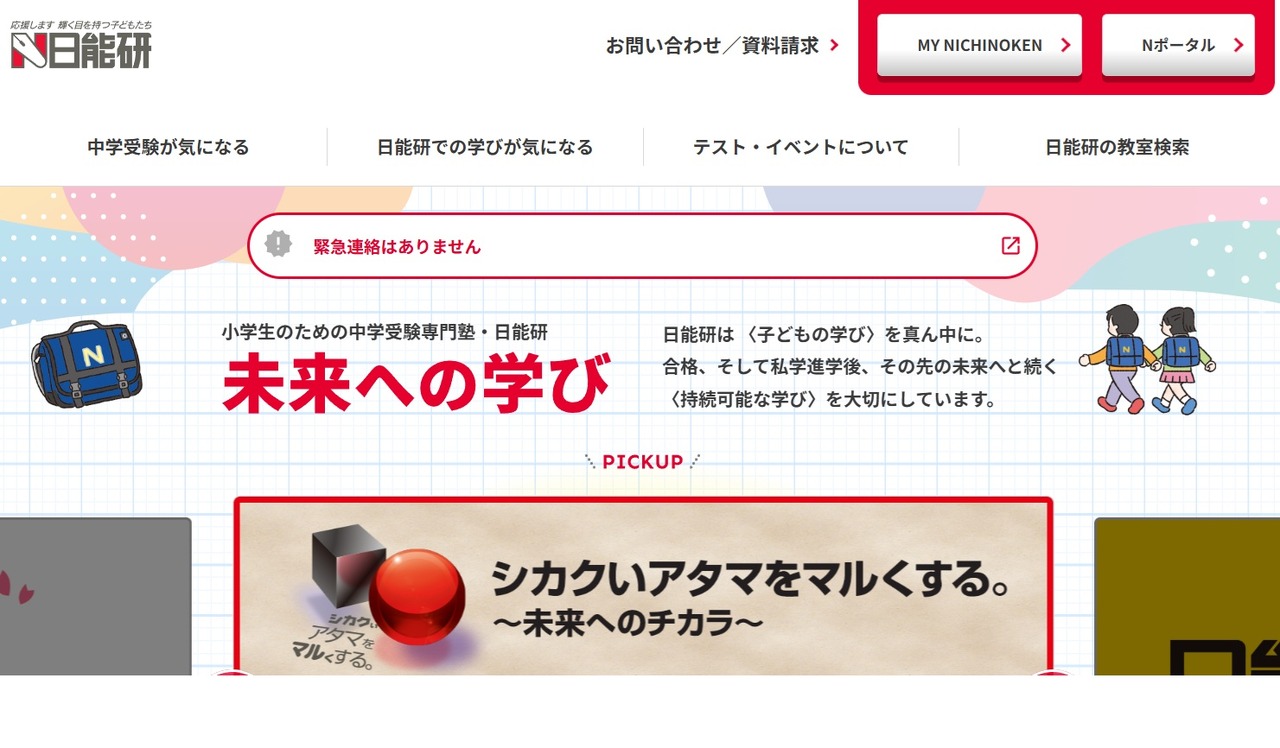This screenshot has height=748, width=1280.
Task: Click the 日能研 logo icon
Action: [x=30, y=52]
